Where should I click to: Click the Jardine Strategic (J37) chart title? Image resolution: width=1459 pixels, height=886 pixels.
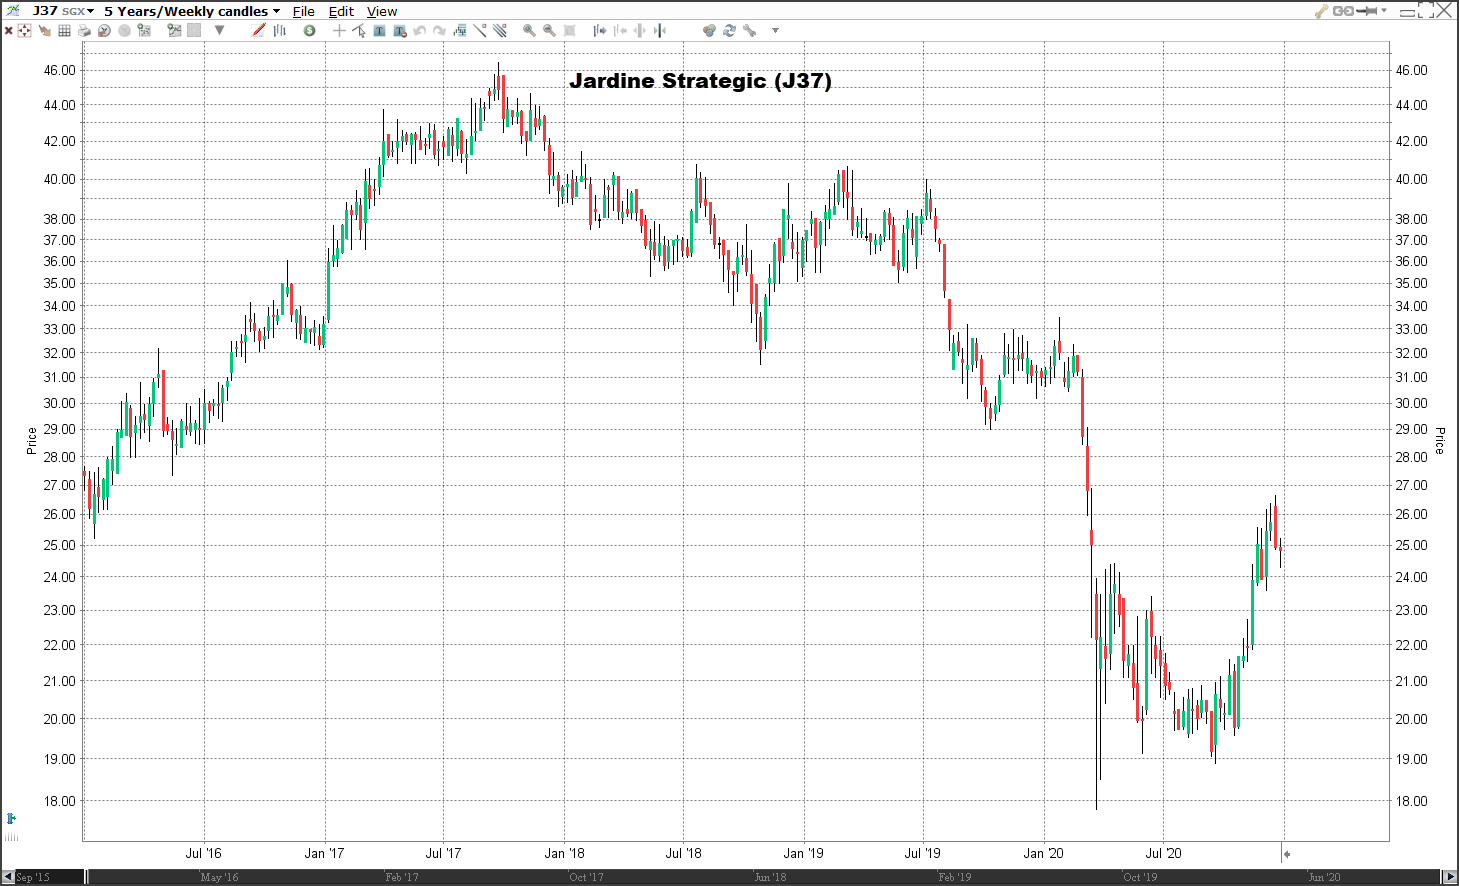(700, 81)
